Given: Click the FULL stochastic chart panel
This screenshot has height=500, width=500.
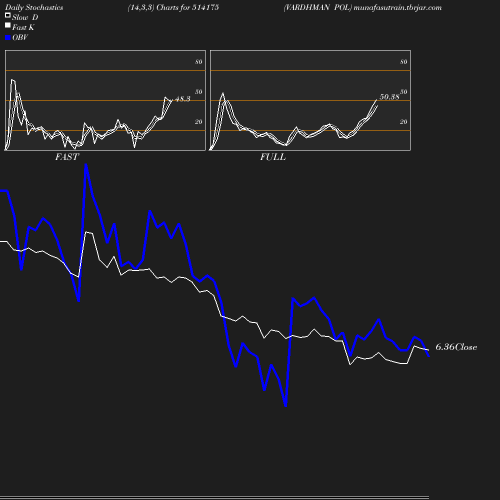Looking at the screenshot, I should click(310, 100).
